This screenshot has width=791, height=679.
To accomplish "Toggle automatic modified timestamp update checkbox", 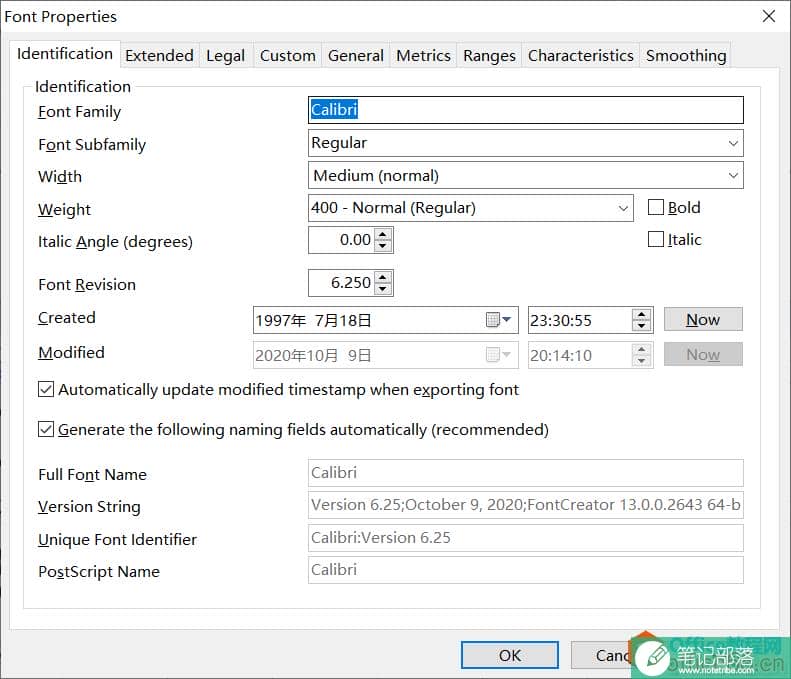I will (46, 389).
